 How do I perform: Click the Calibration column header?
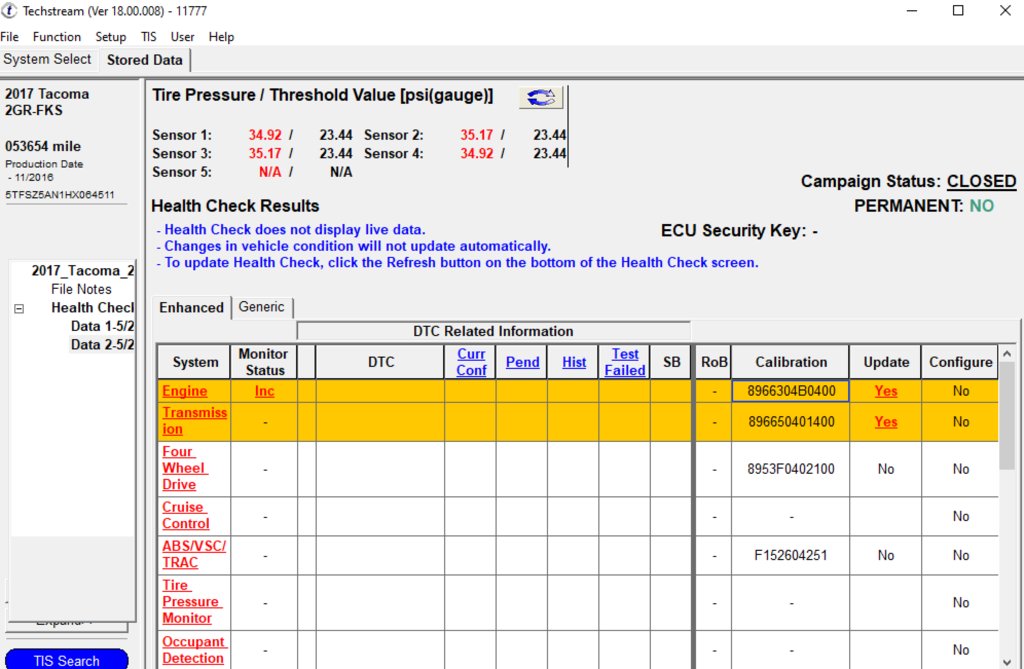tap(791, 362)
